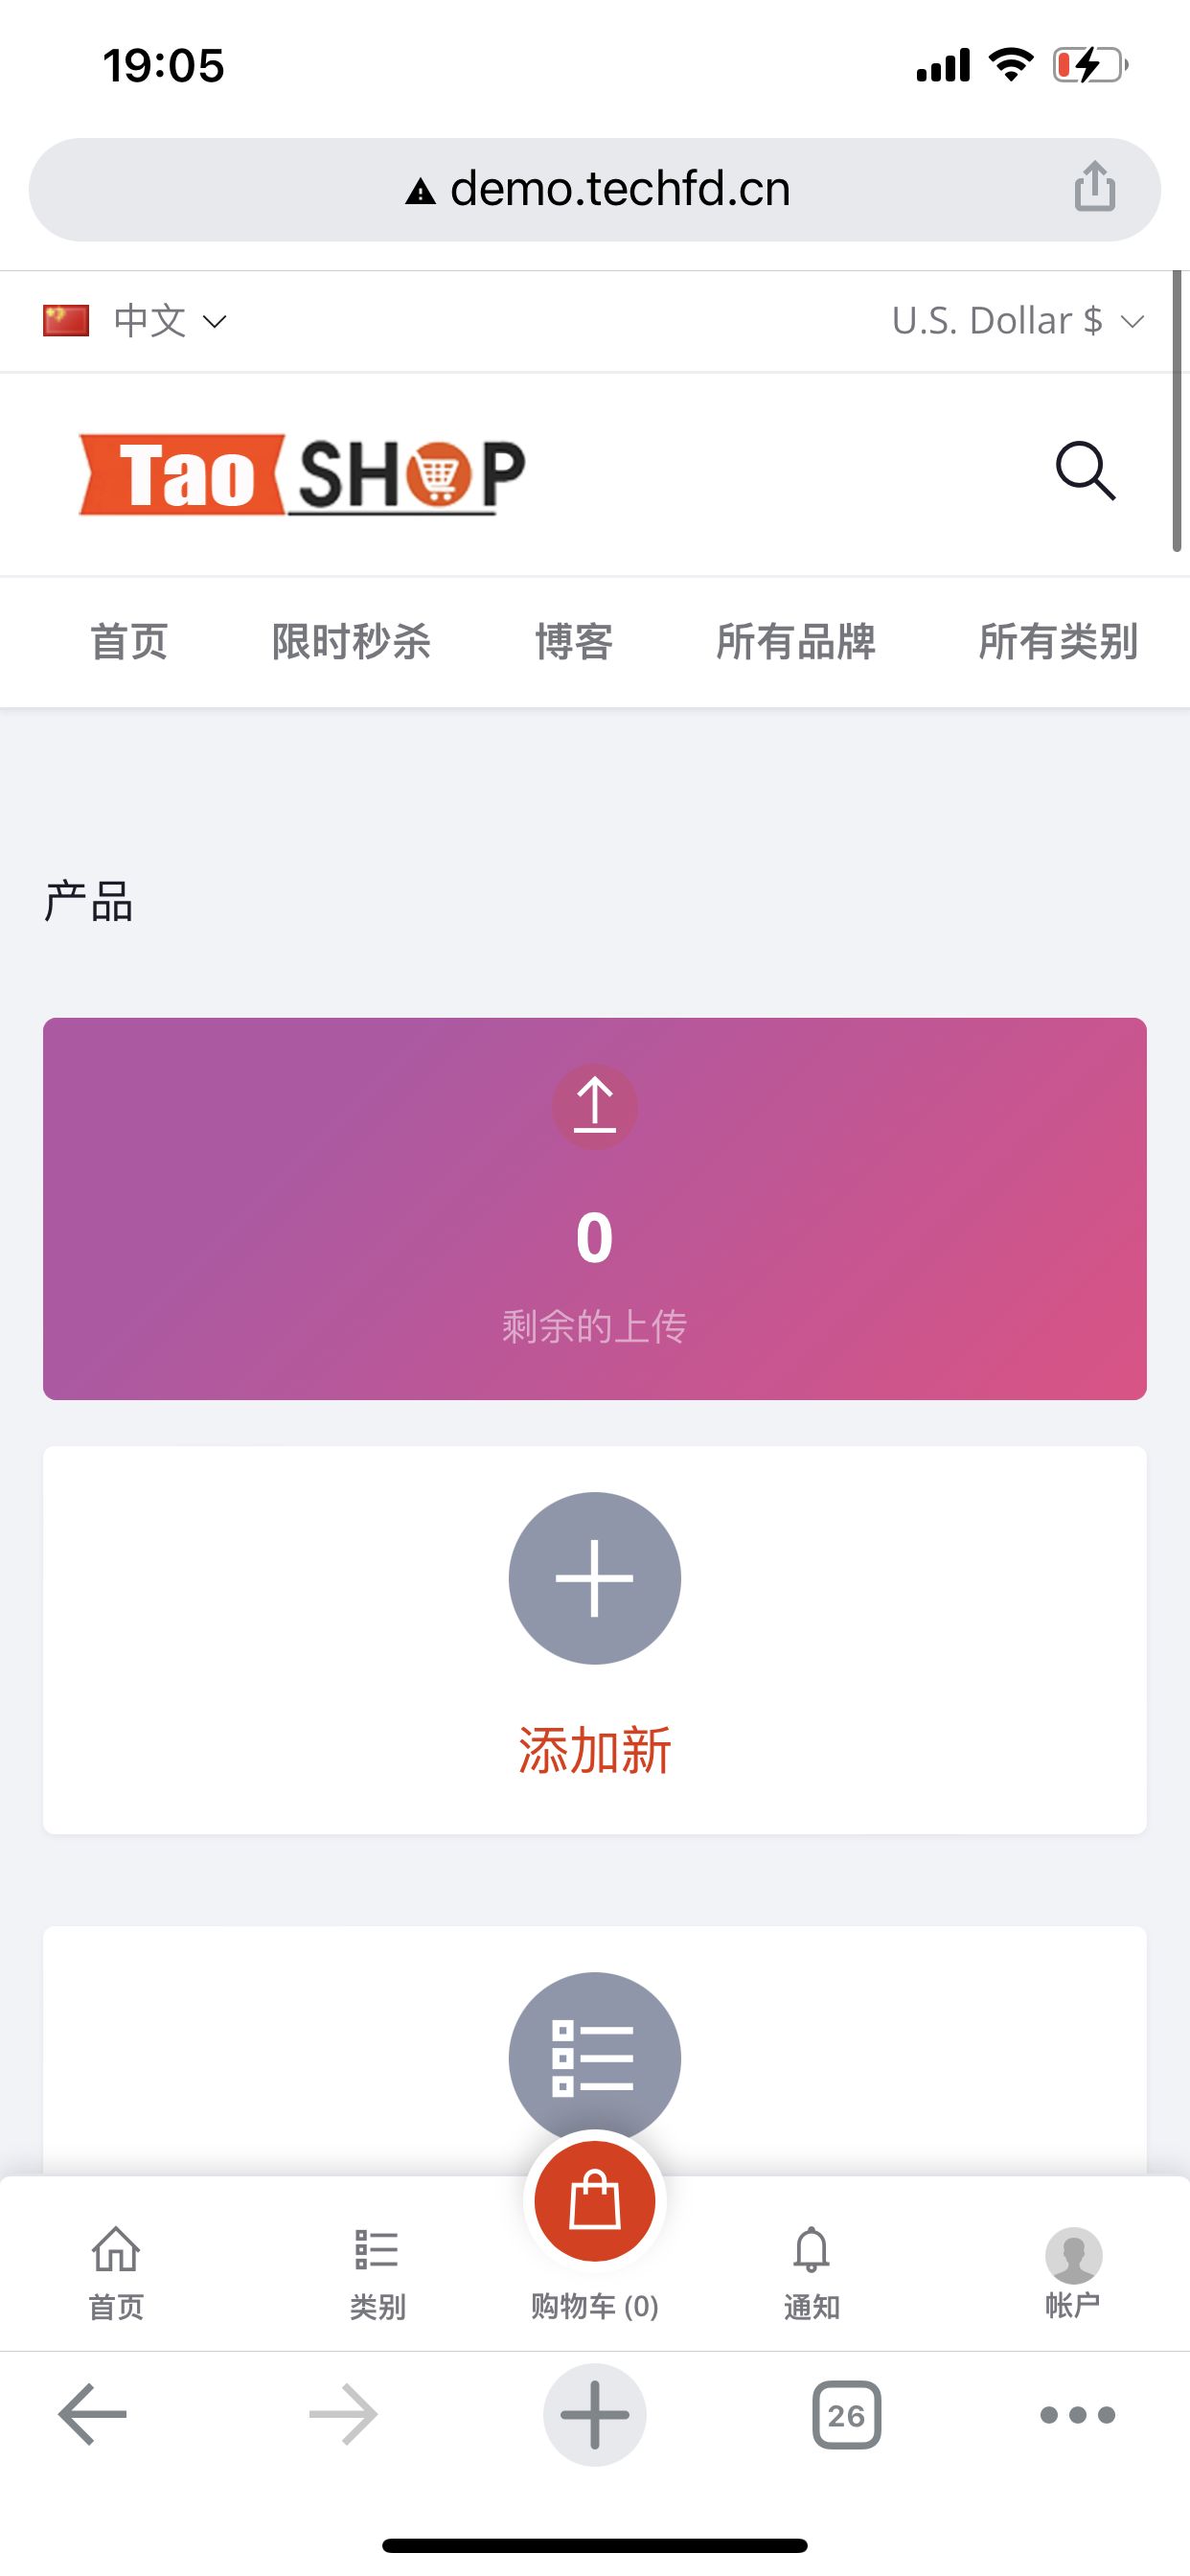
Task: Open browser more options menu
Action: pyautogui.click(x=1077, y=2415)
